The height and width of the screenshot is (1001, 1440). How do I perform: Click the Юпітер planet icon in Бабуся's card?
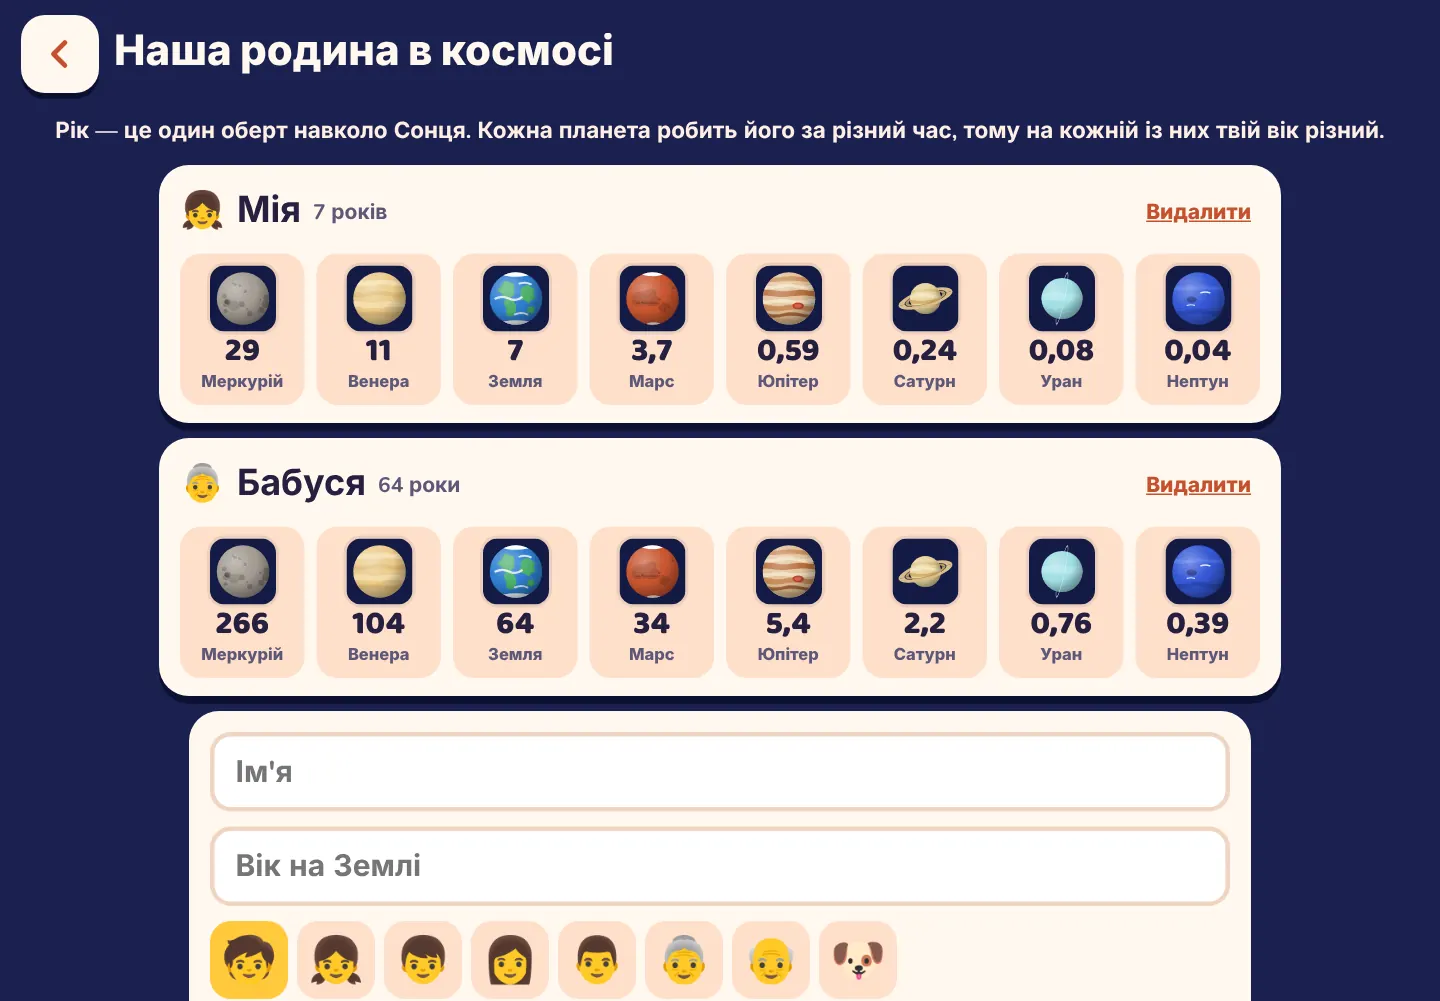coord(788,571)
